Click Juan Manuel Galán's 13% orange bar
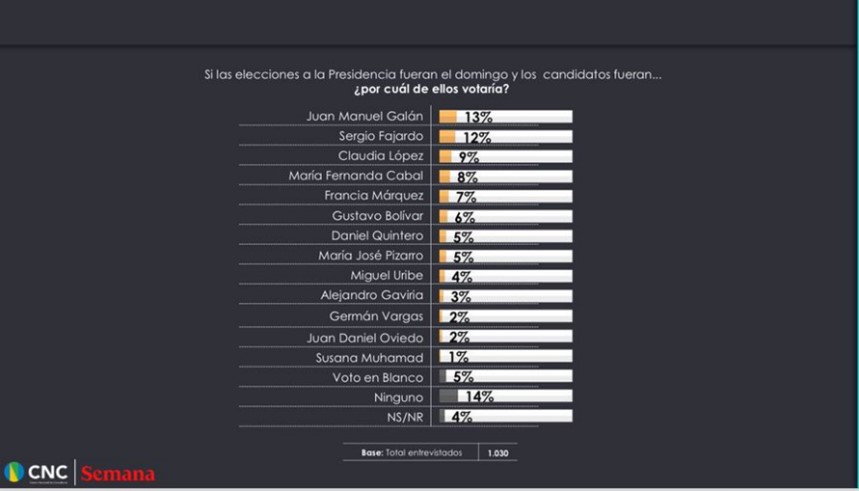 pos(448,117)
